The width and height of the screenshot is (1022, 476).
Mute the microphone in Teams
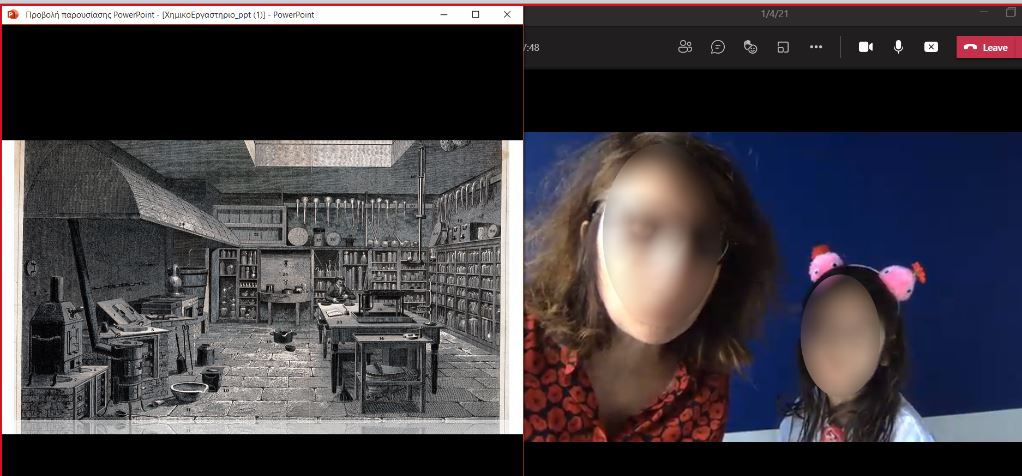(x=898, y=47)
